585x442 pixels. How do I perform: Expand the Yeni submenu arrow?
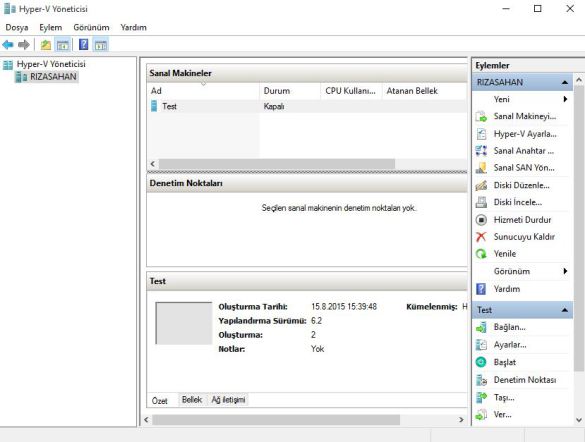click(565, 99)
